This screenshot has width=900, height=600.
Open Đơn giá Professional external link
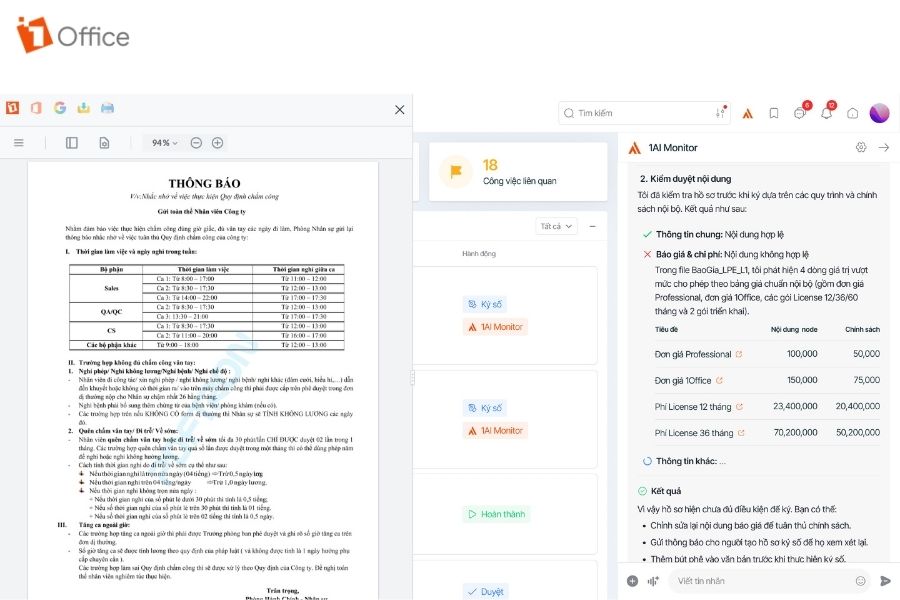coord(739,354)
